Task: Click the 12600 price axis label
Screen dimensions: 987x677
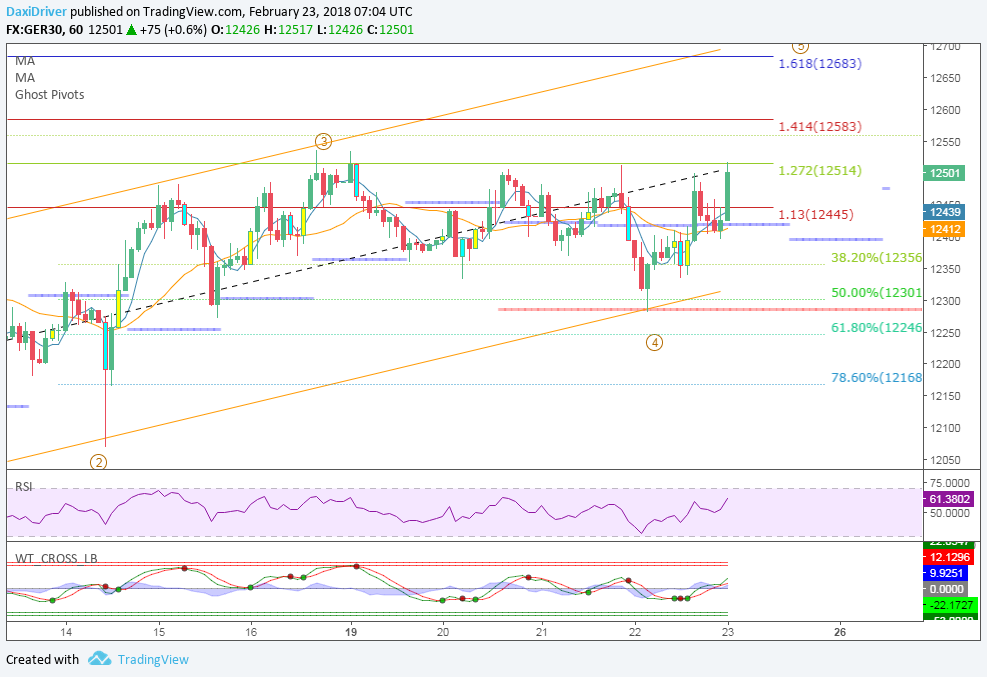Action: point(946,110)
